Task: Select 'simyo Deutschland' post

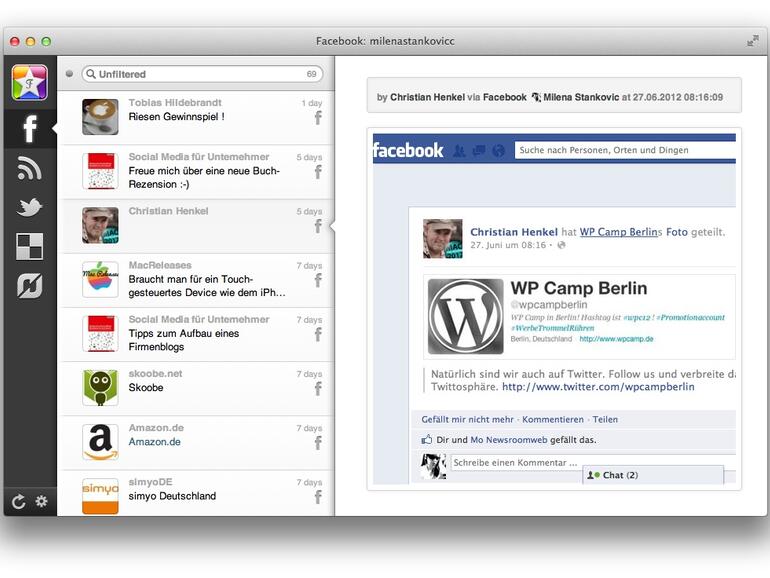Action: [172, 496]
